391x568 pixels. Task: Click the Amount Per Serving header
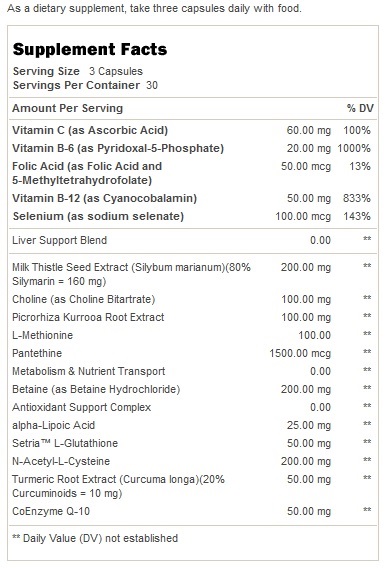pos(67,108)
